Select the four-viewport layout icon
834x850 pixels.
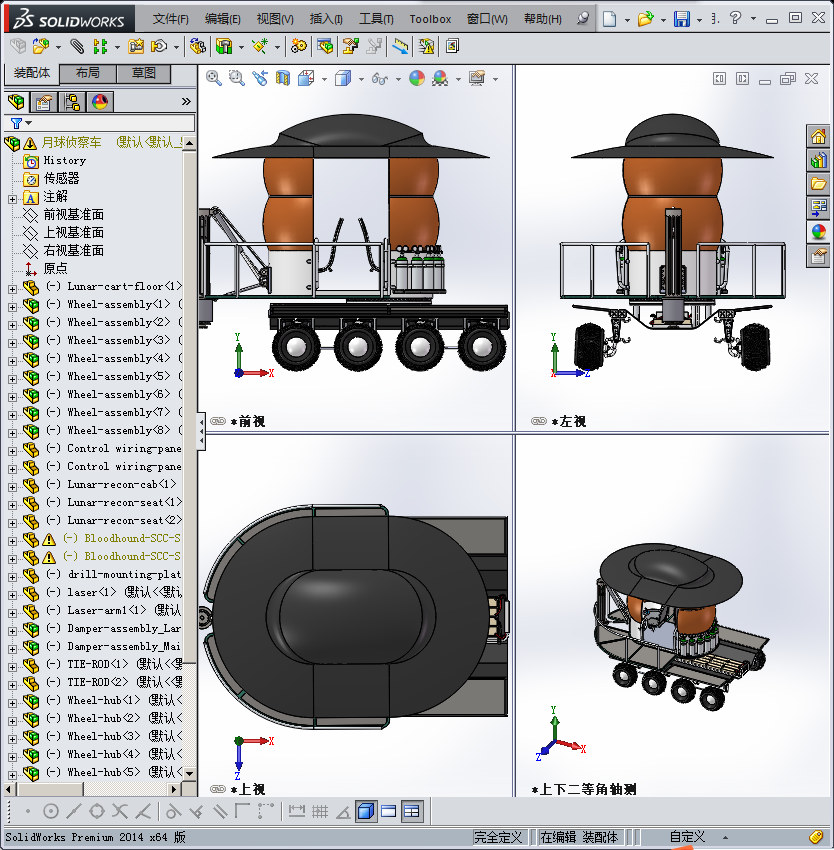[x=412, y=812]
